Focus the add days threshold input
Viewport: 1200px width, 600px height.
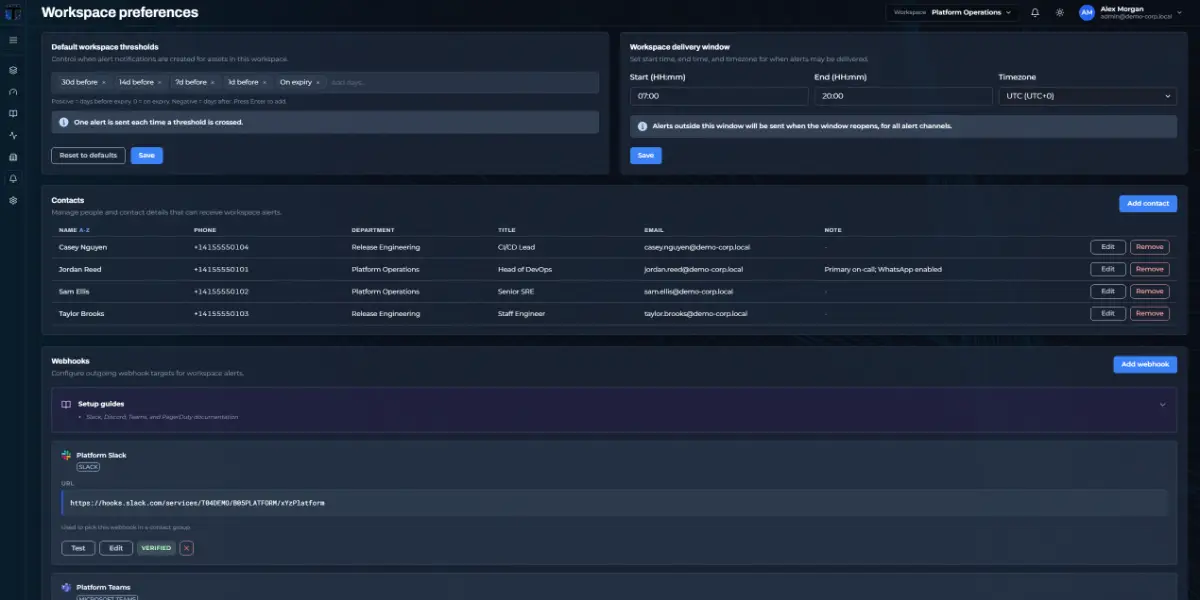click(x=460, y=82)
